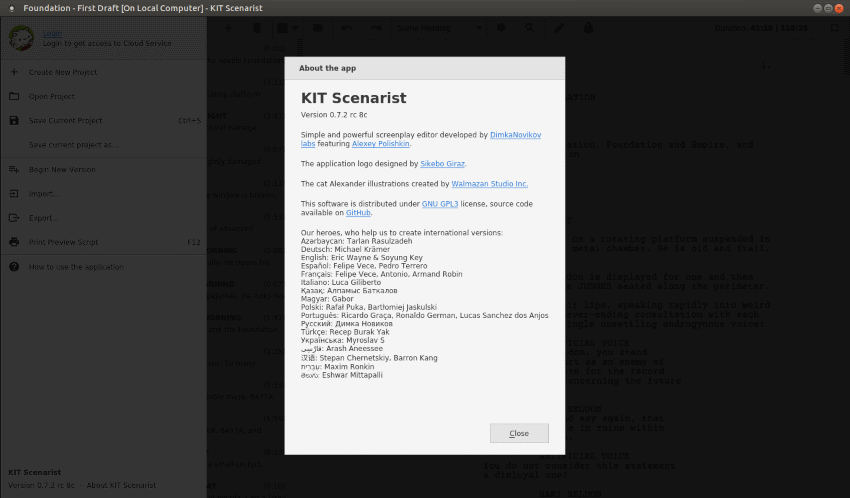Open the GitHub source code link
Image resolution: width=850 pixels, height=498 pixels.
tap(358, 213)
